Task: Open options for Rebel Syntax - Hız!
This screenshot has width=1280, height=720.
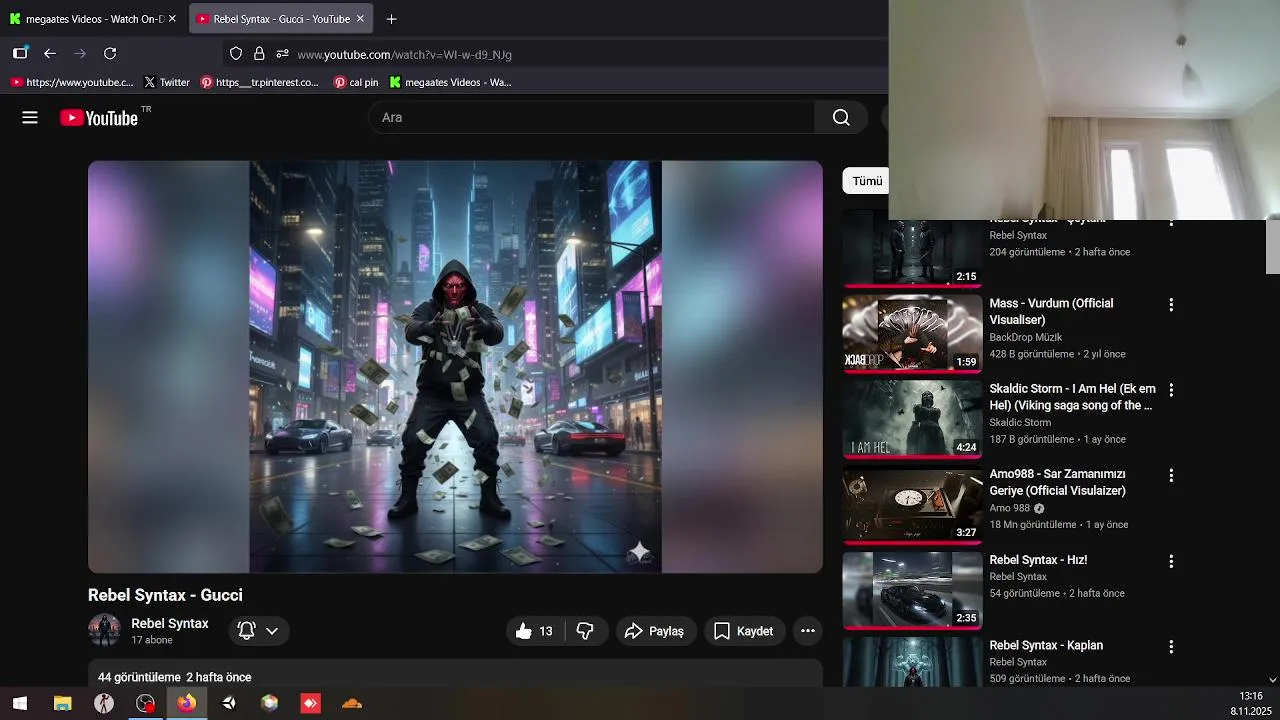Action: (x=1171, y=562)
